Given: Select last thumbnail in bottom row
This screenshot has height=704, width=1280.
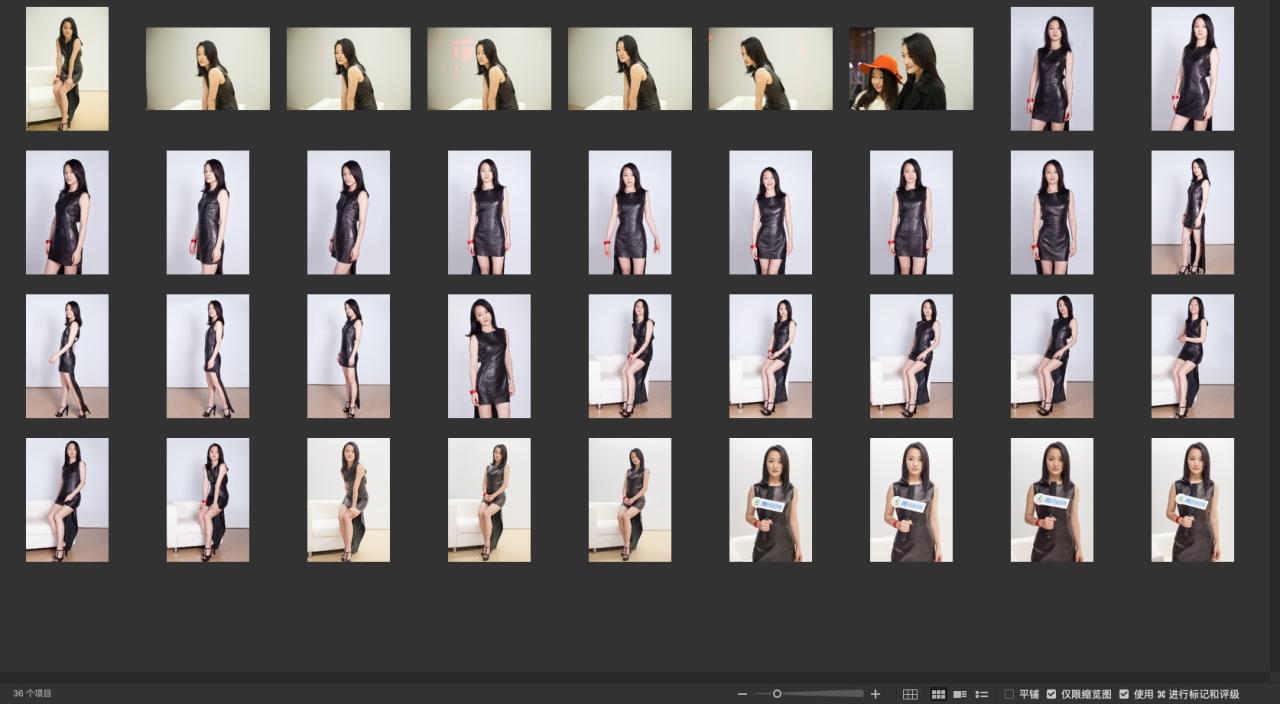Looking at the screenshot, I should (x=1192, y=500).
